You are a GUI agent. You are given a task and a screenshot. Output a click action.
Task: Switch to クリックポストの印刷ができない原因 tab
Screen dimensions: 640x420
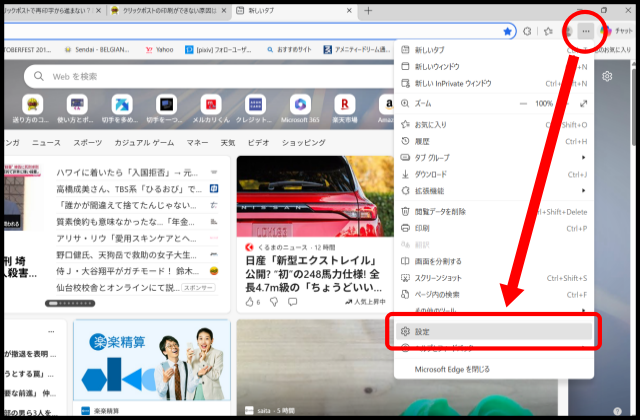(169, 11)
